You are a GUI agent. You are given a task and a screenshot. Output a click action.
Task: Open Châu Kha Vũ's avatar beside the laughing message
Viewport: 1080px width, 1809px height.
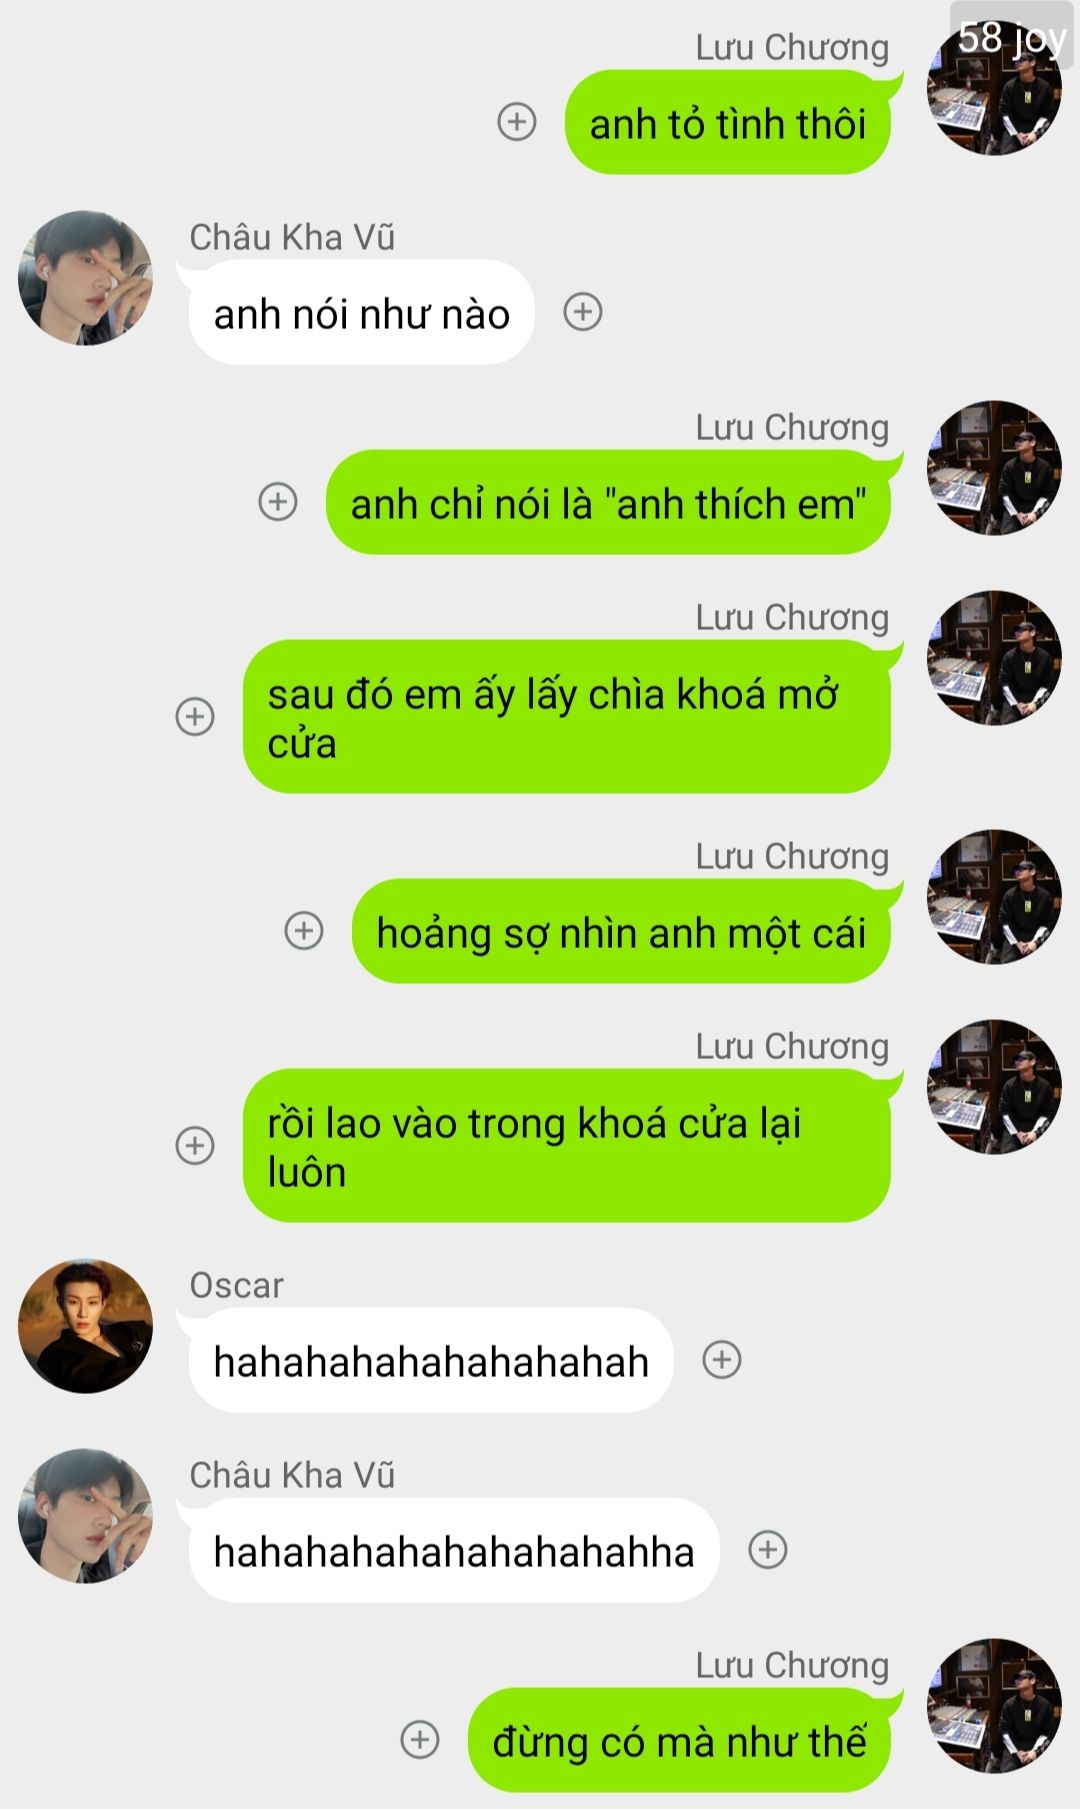[86, 1516]
